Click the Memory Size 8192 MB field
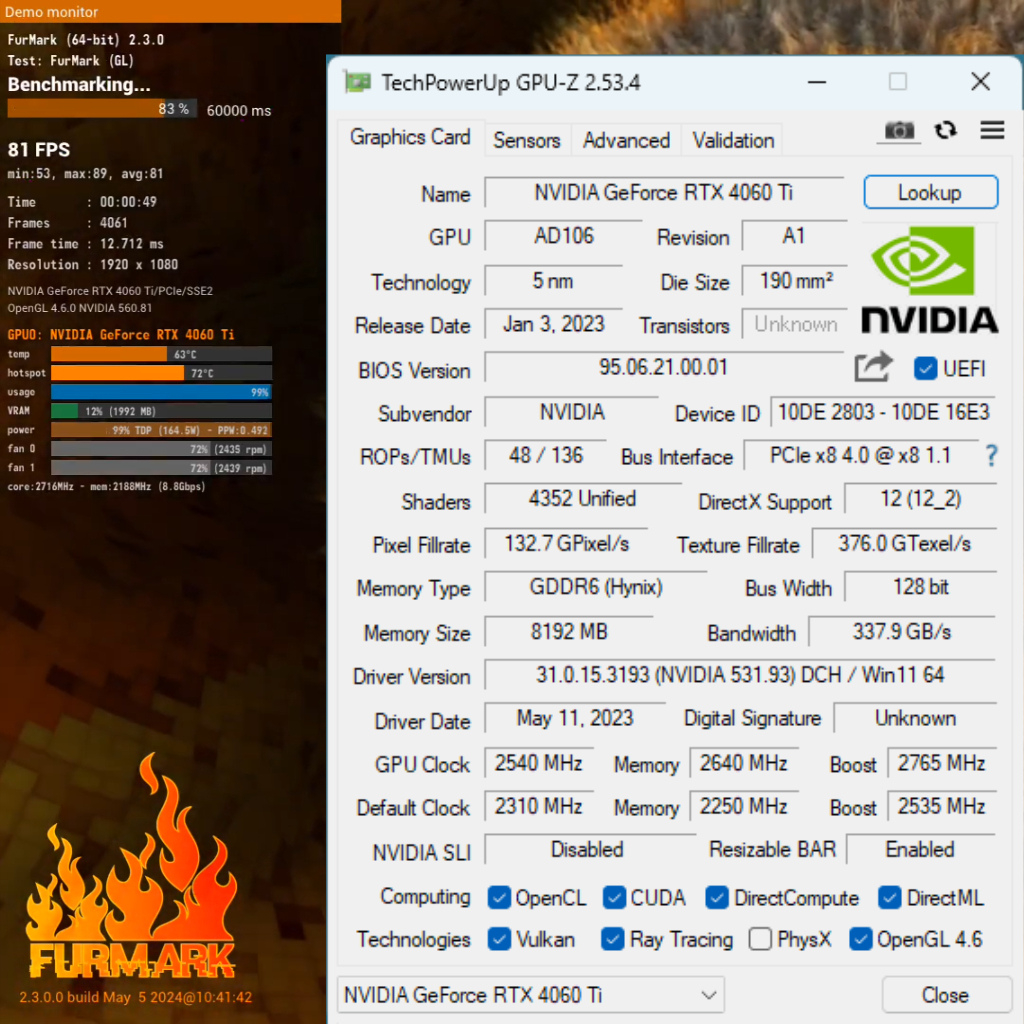 tap(569, 632)
